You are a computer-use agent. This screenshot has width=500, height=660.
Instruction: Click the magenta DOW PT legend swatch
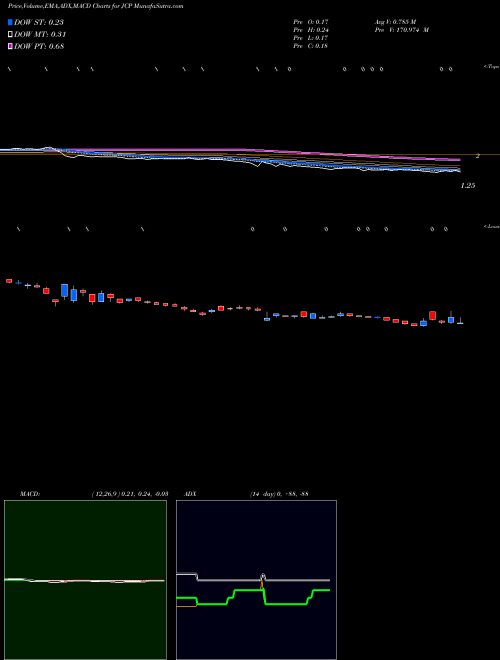pos(10,46)
